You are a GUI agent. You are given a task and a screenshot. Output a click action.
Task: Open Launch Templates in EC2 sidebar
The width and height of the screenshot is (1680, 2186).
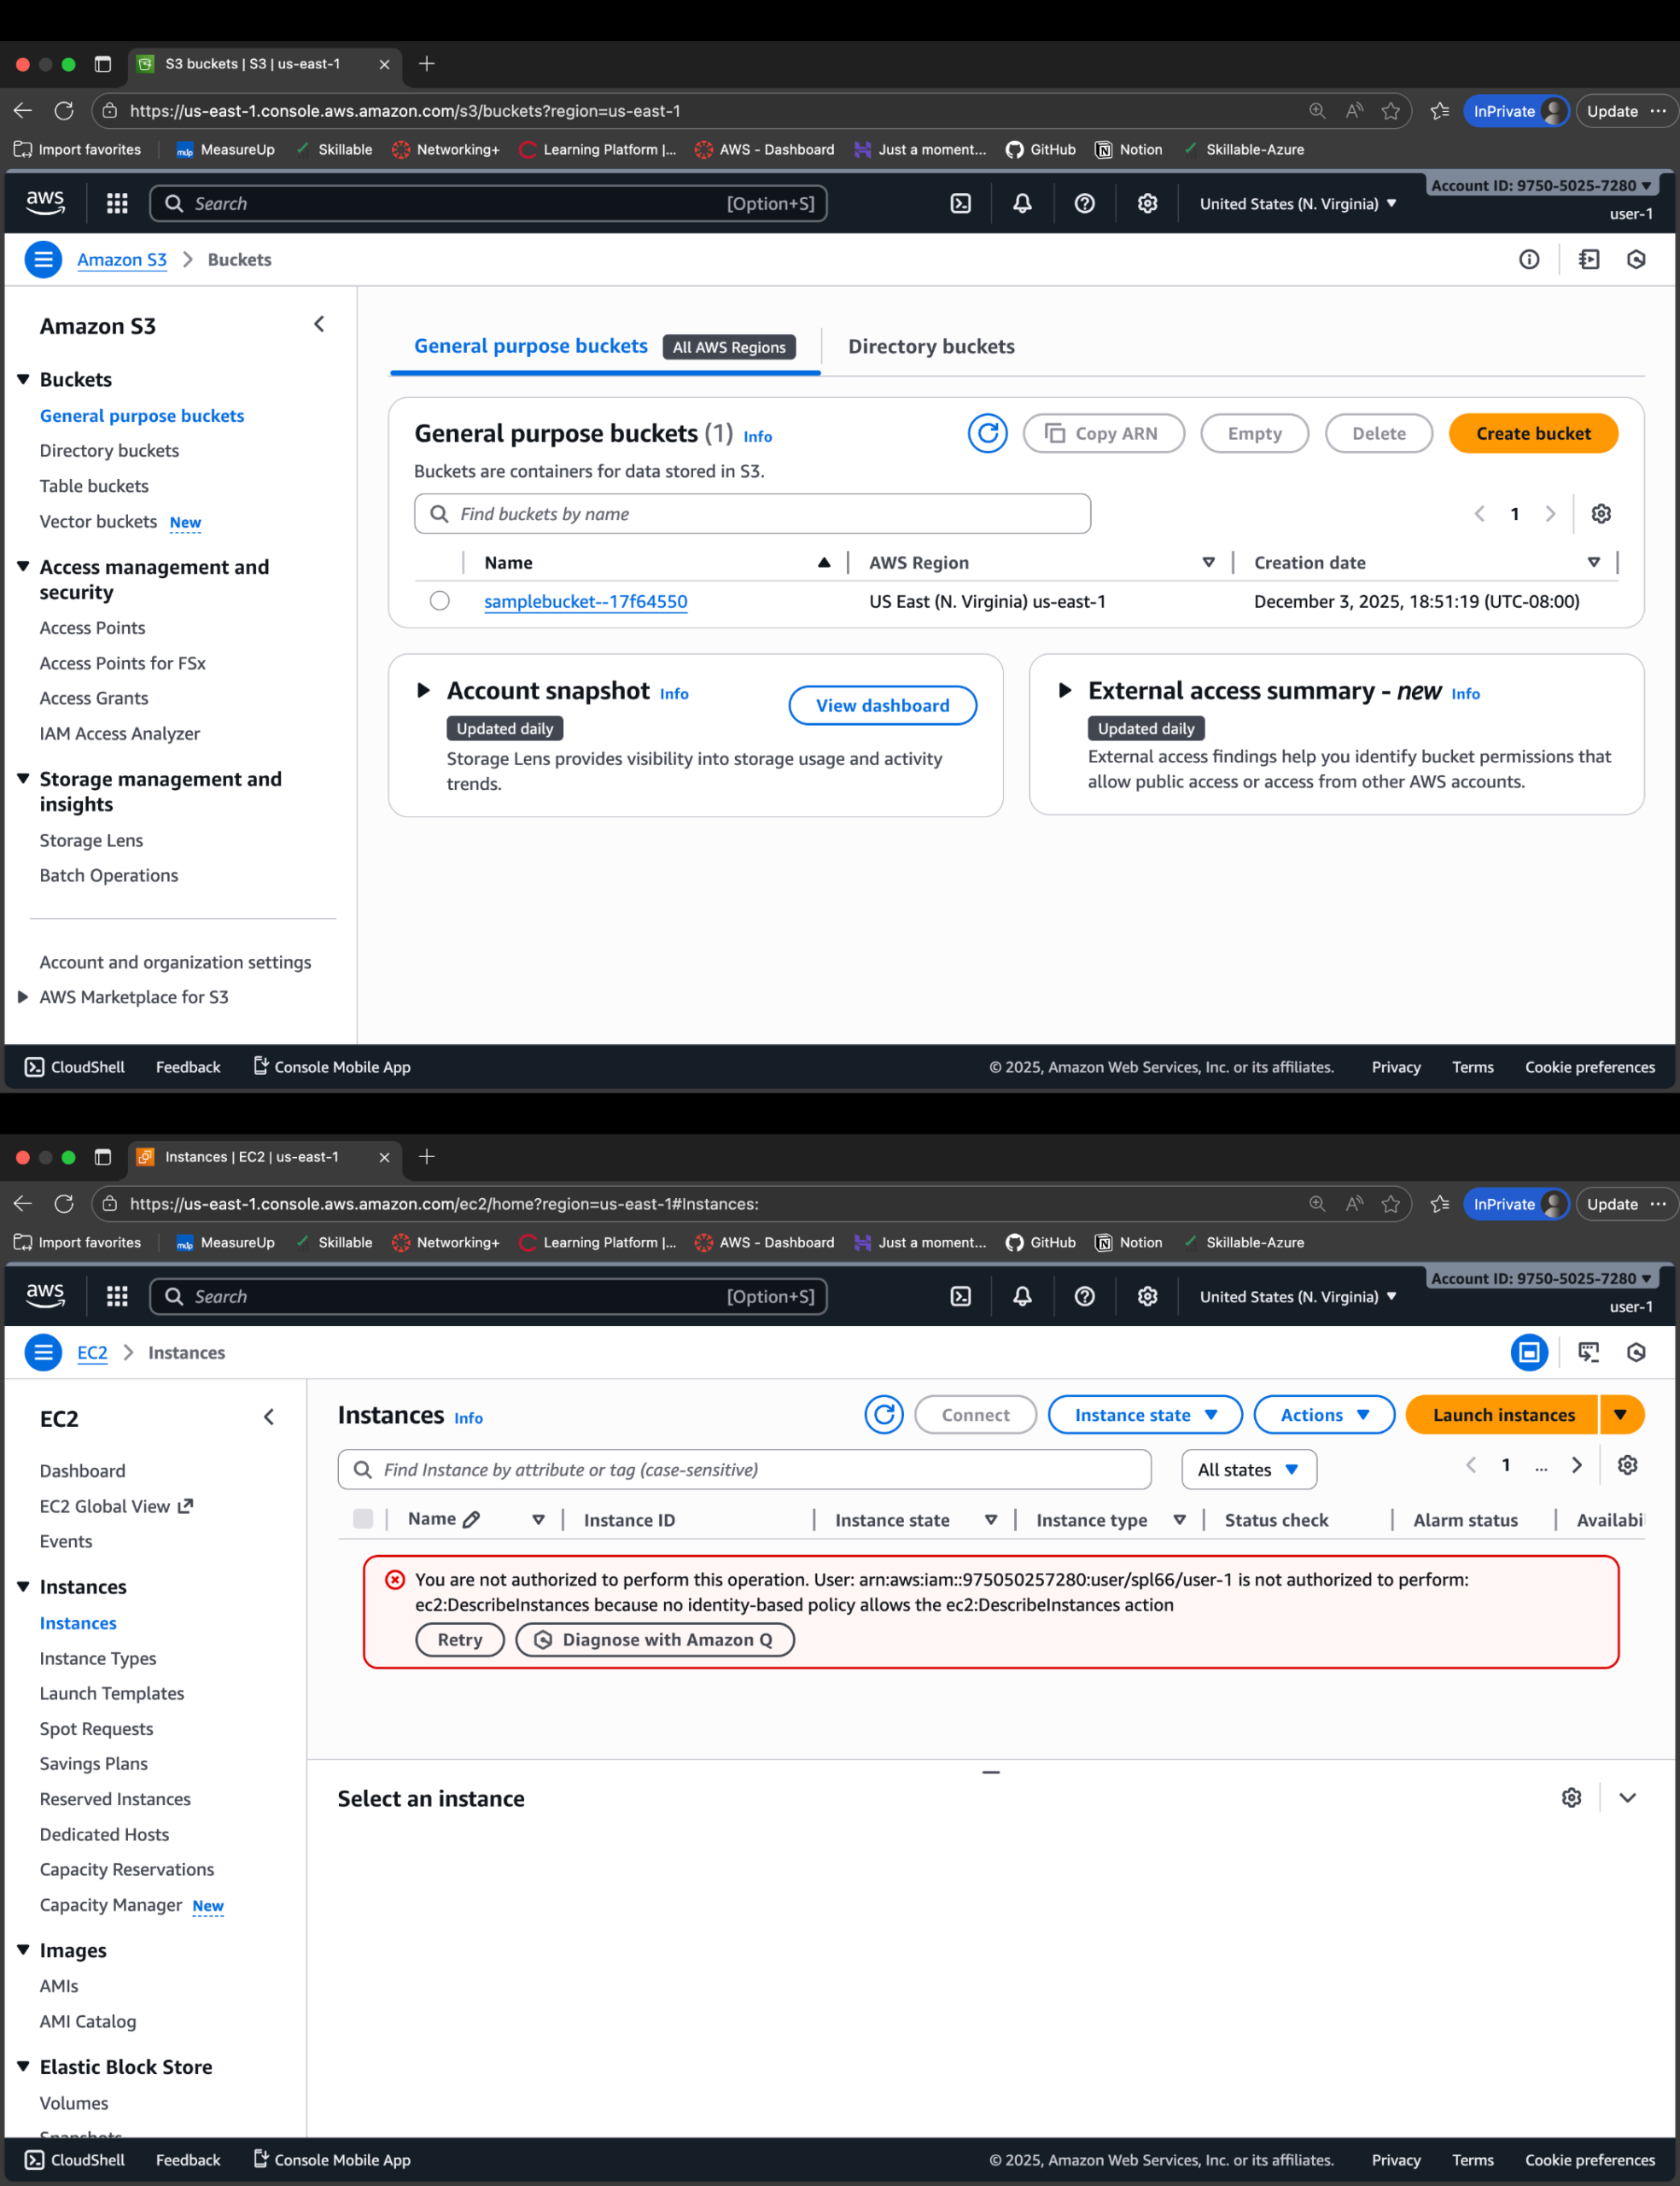click(x=112, y=1693)
